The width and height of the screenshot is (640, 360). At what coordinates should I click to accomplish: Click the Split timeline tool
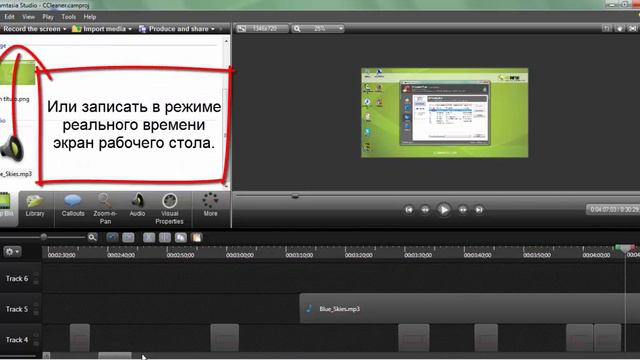[165, 238]
